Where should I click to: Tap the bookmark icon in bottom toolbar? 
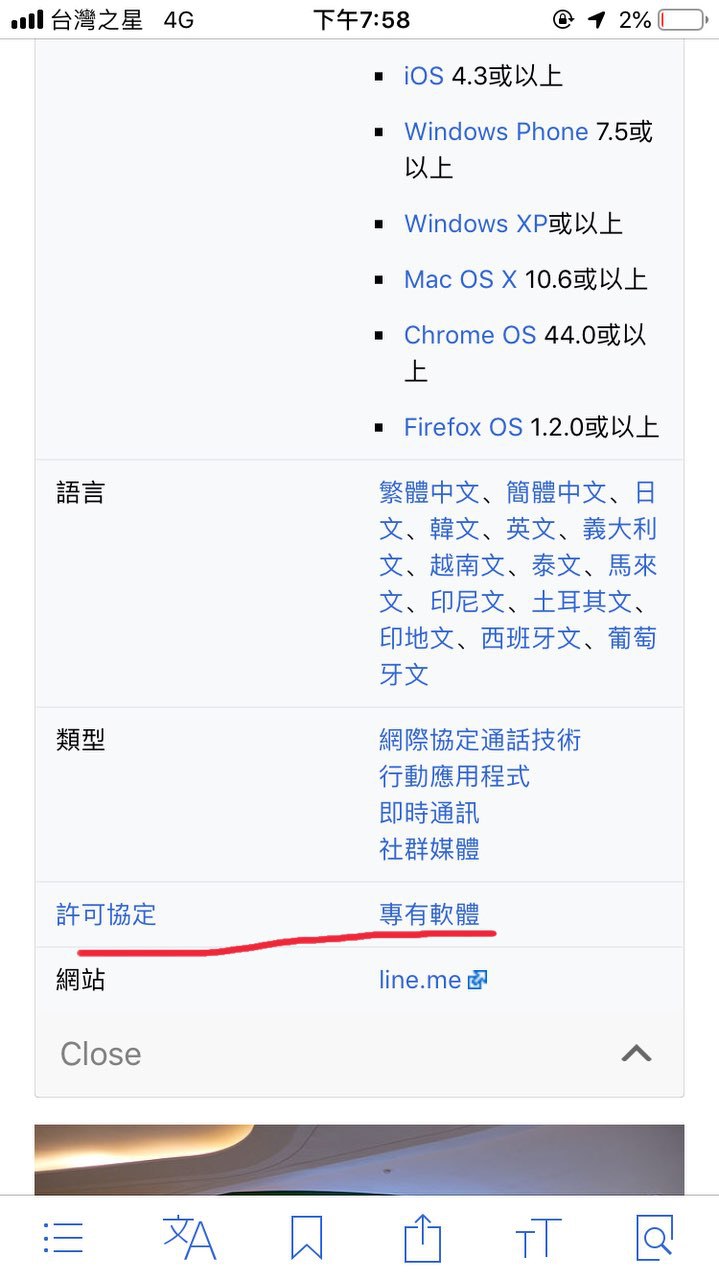306,1238
